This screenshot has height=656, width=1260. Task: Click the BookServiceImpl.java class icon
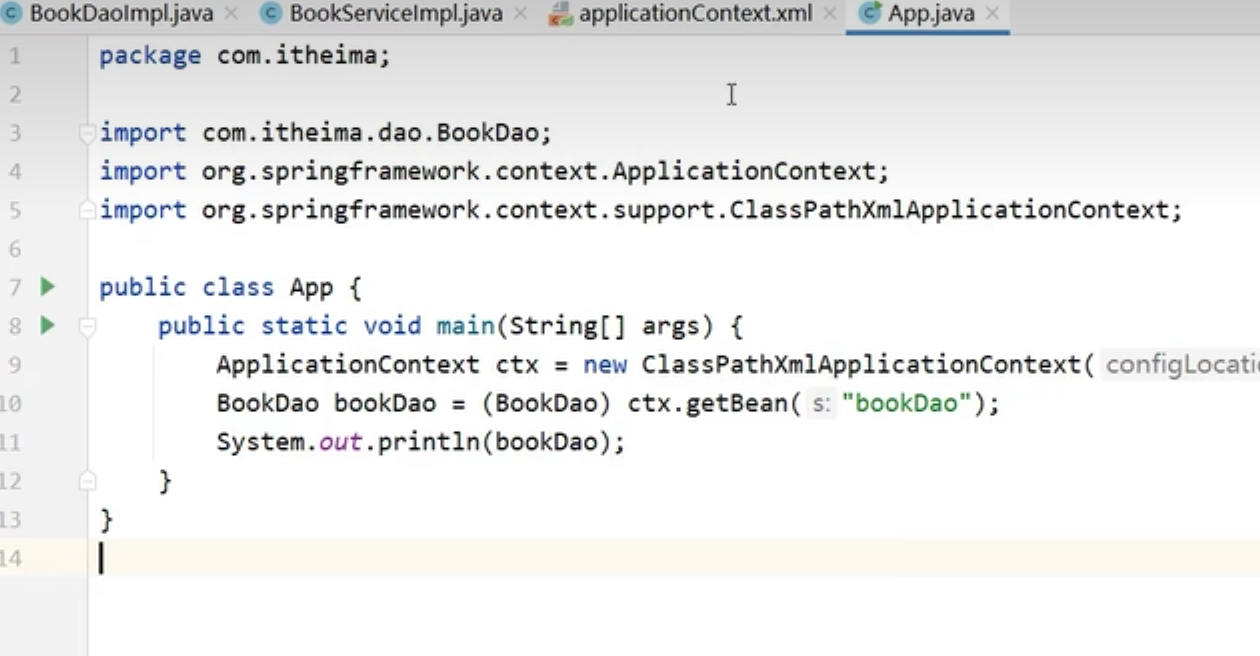tap(270, 14)
